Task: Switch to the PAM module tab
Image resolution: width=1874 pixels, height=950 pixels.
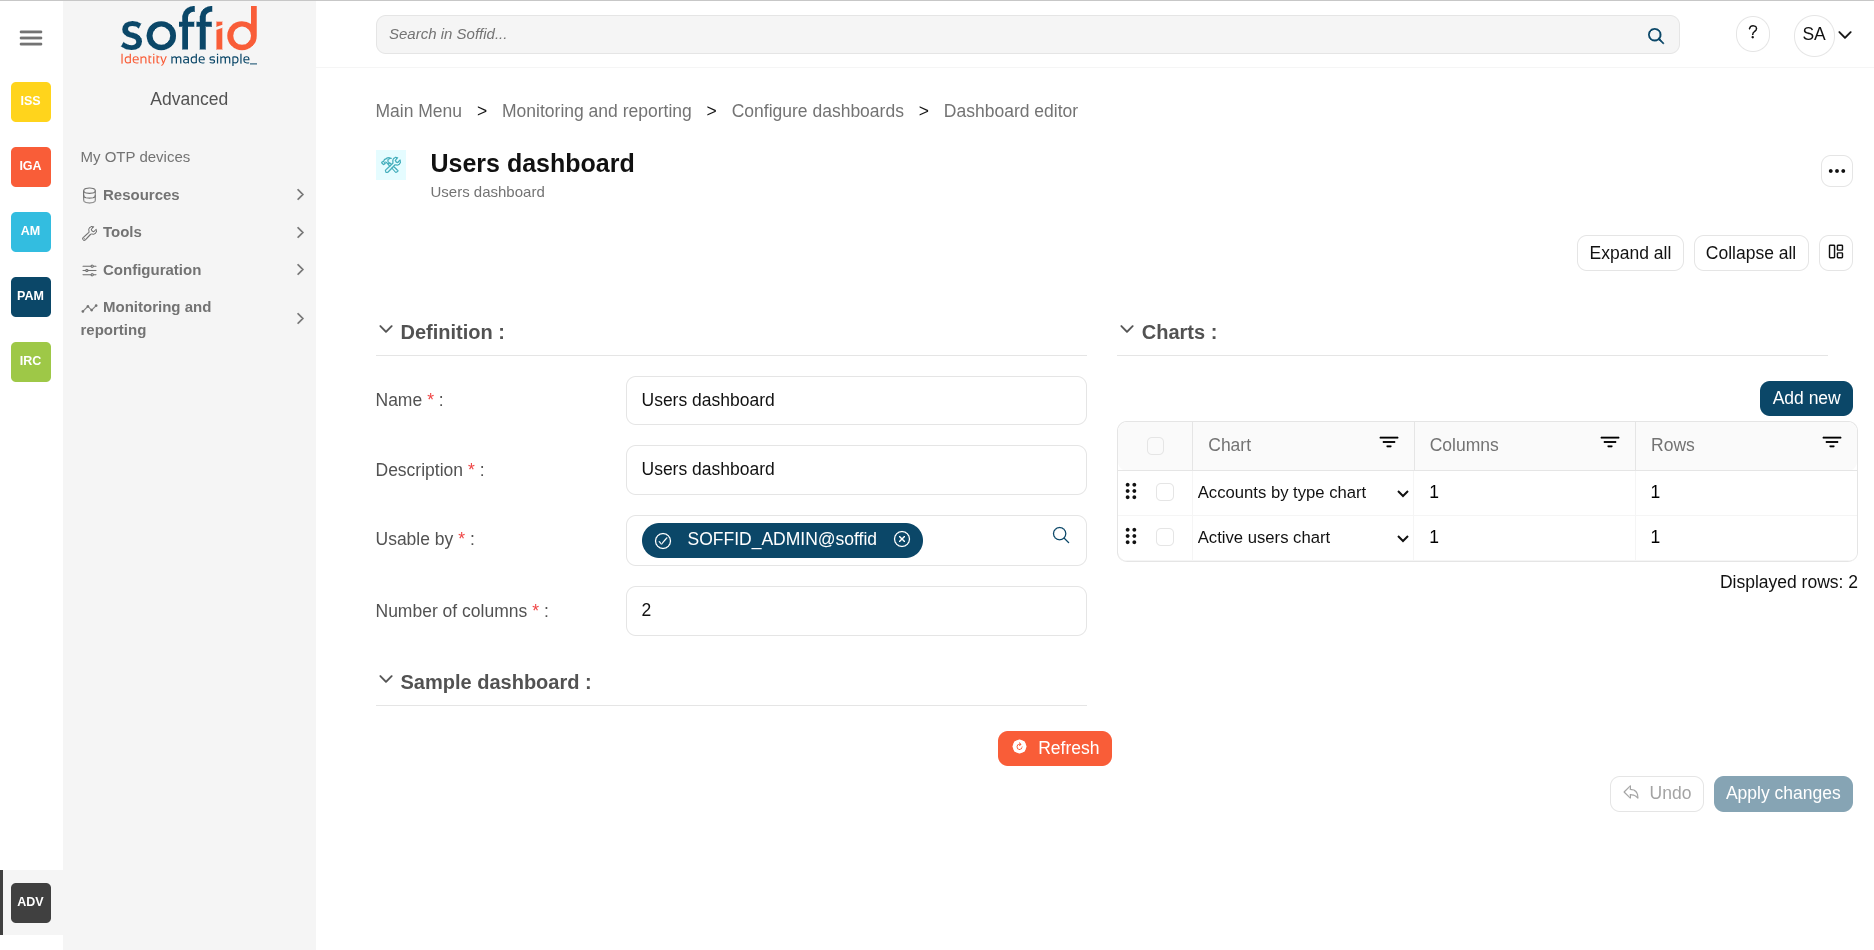Action: coord(31,296)
